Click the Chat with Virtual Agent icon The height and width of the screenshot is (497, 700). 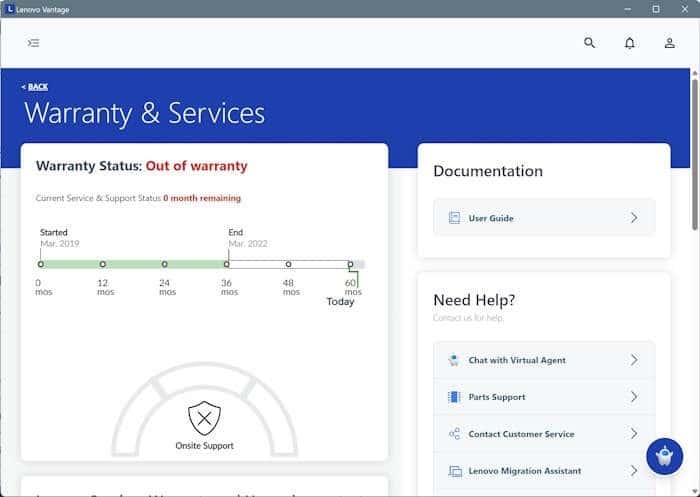(454, 360)
